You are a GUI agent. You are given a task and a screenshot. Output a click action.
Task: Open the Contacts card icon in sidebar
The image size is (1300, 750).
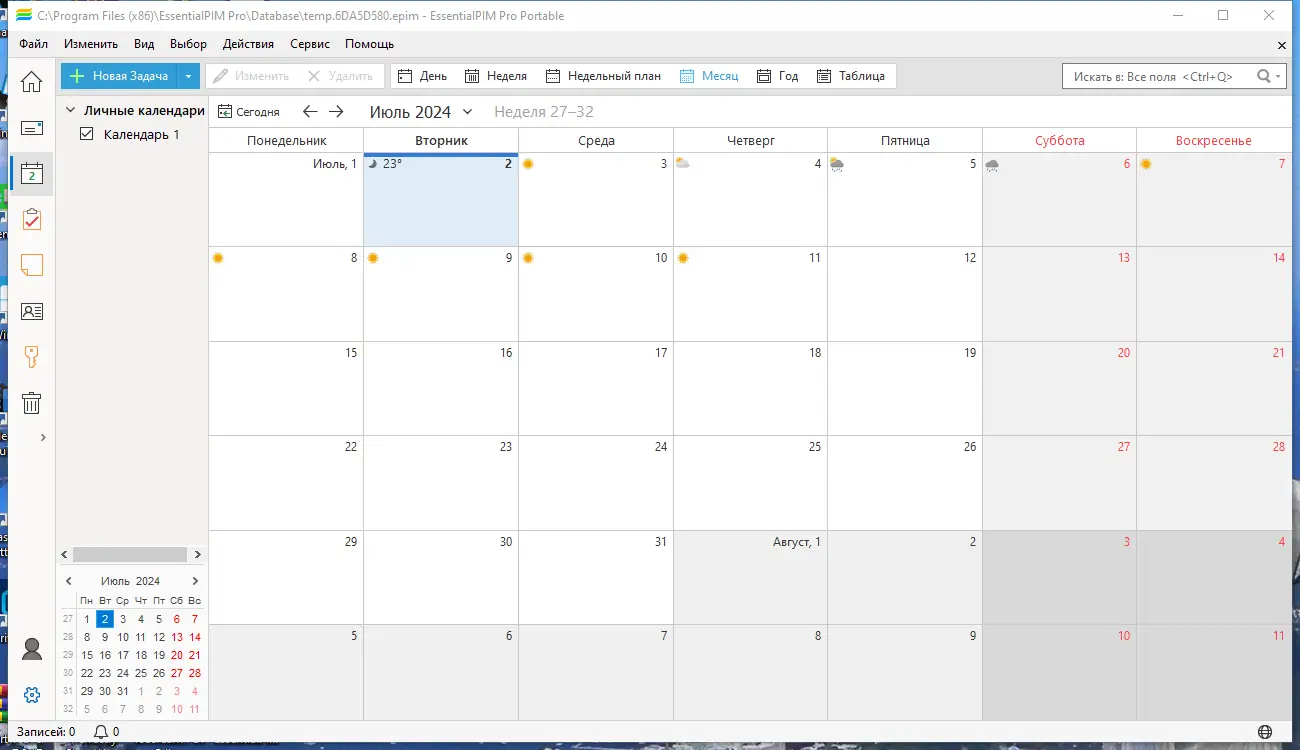[32, 311]
